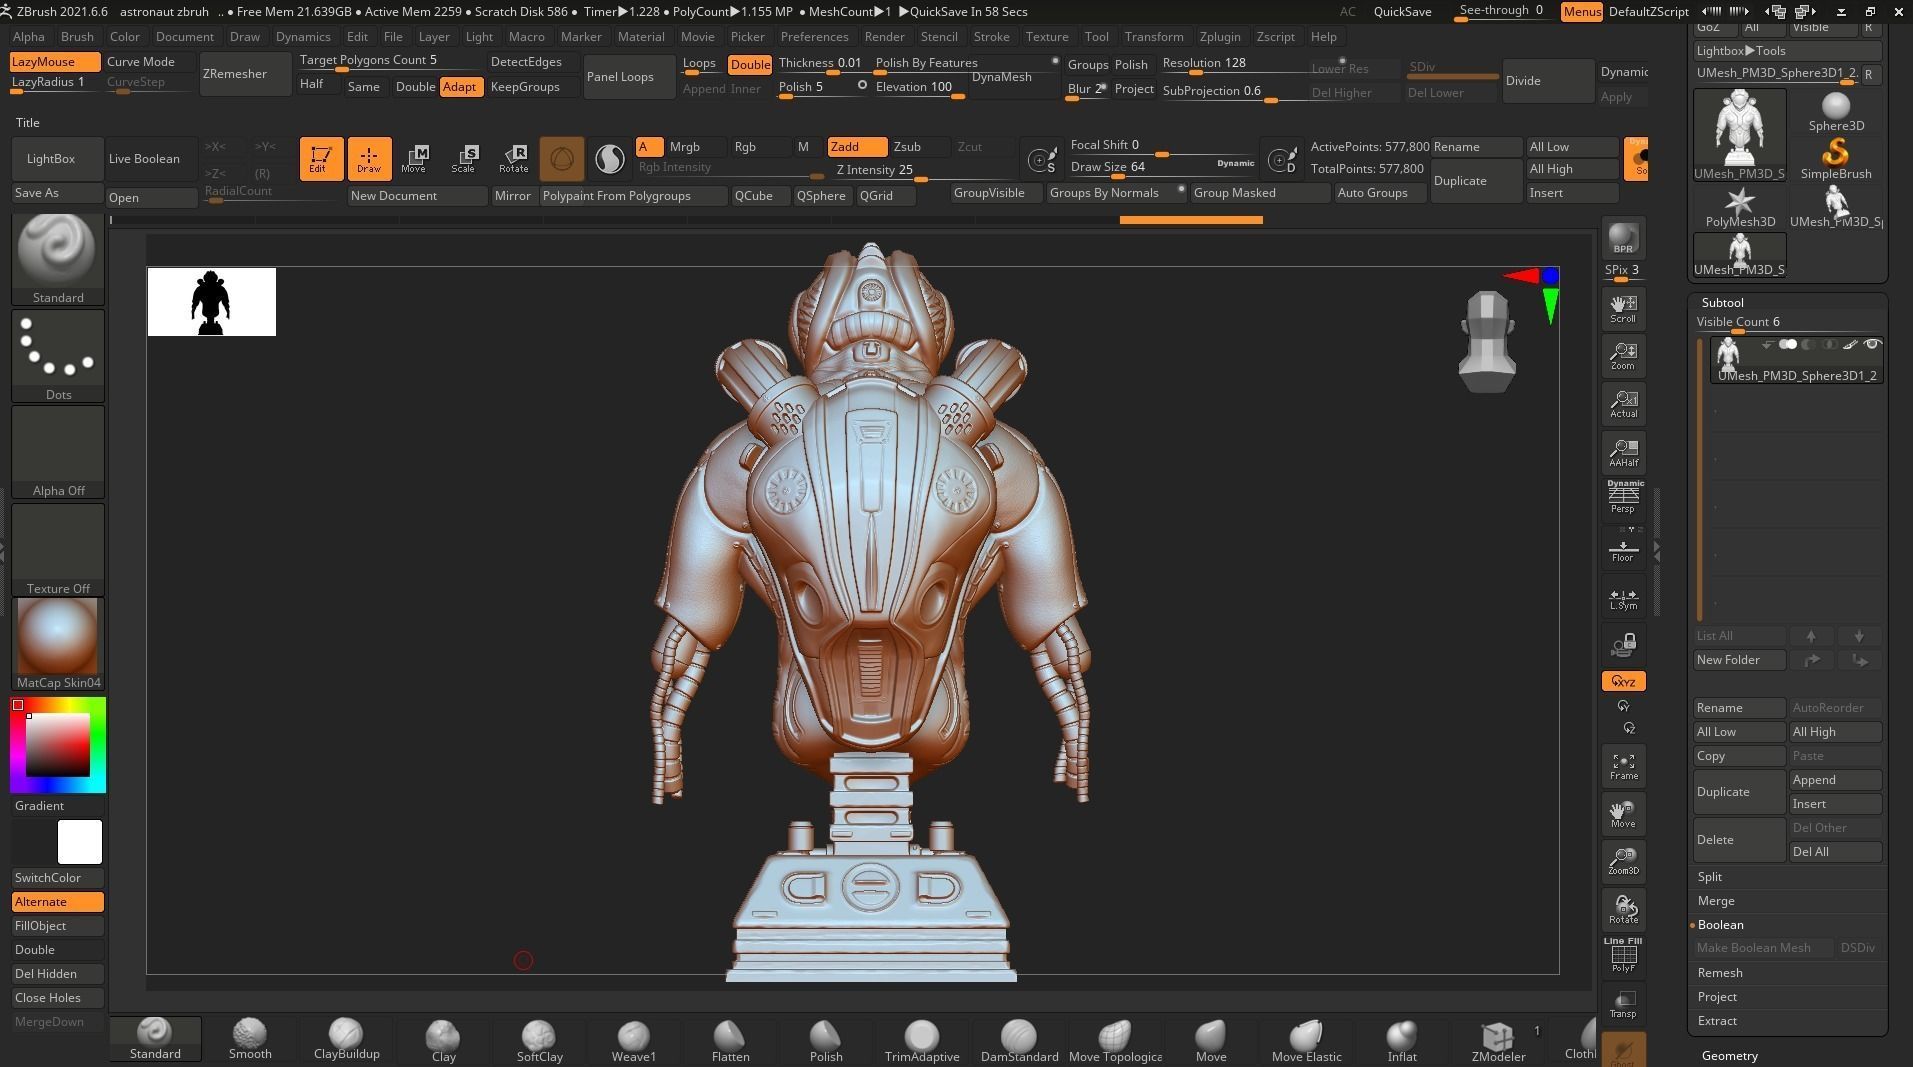The height and width of the screenshot is (1067, 1913).
Task: Select the Inflat brush
Action: click(1402, 1039)
